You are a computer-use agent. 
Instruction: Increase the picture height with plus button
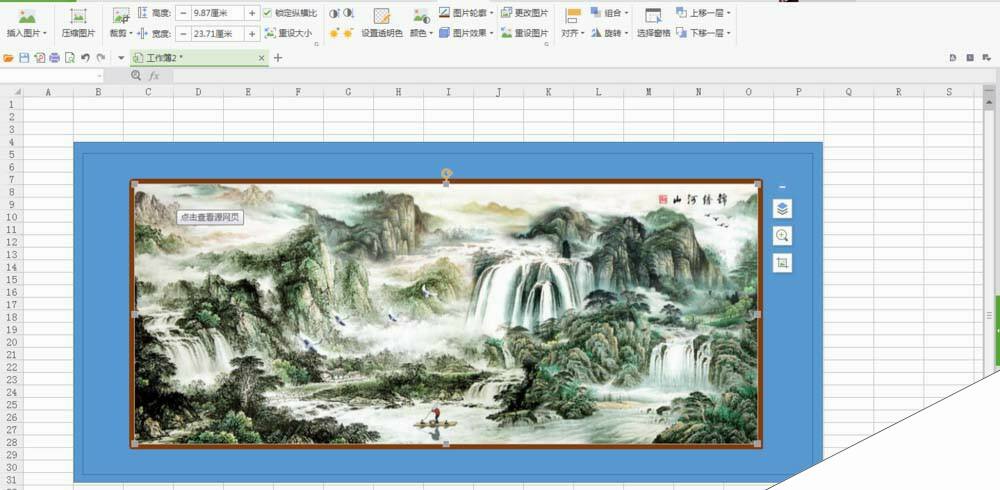[252, 13]
